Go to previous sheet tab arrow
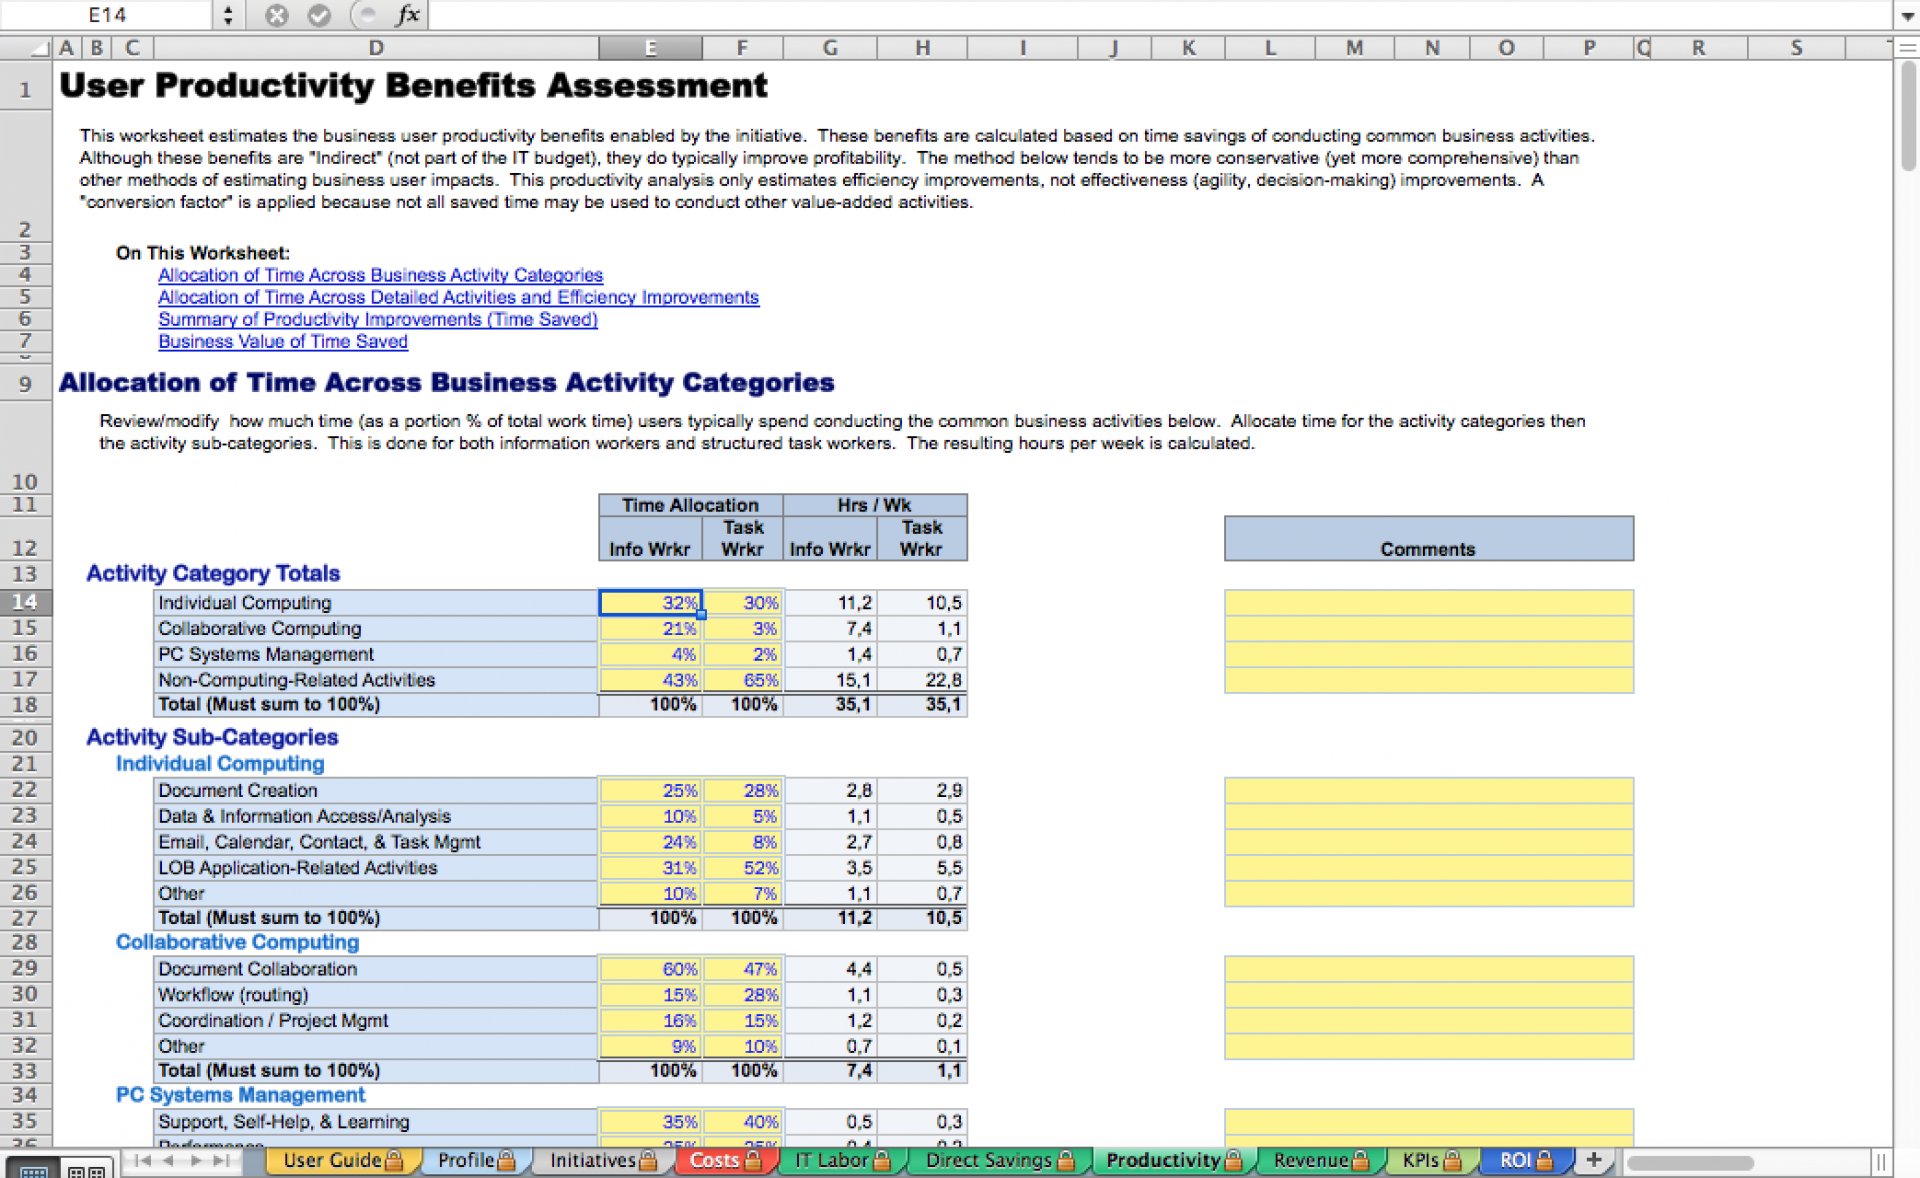Image resolution: width=1920 pixels, height=1178 pixels. click(169, 1160)
